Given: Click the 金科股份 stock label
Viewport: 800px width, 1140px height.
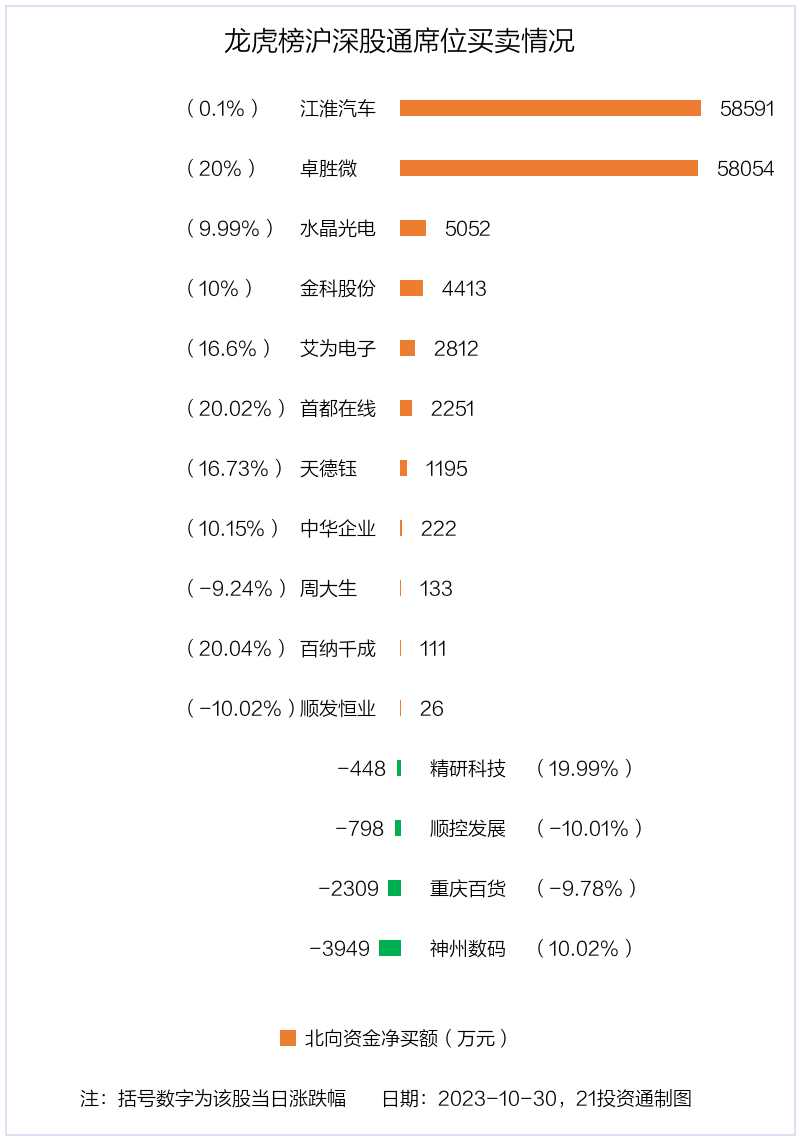Looking at the screenshot, I should 338,288.
